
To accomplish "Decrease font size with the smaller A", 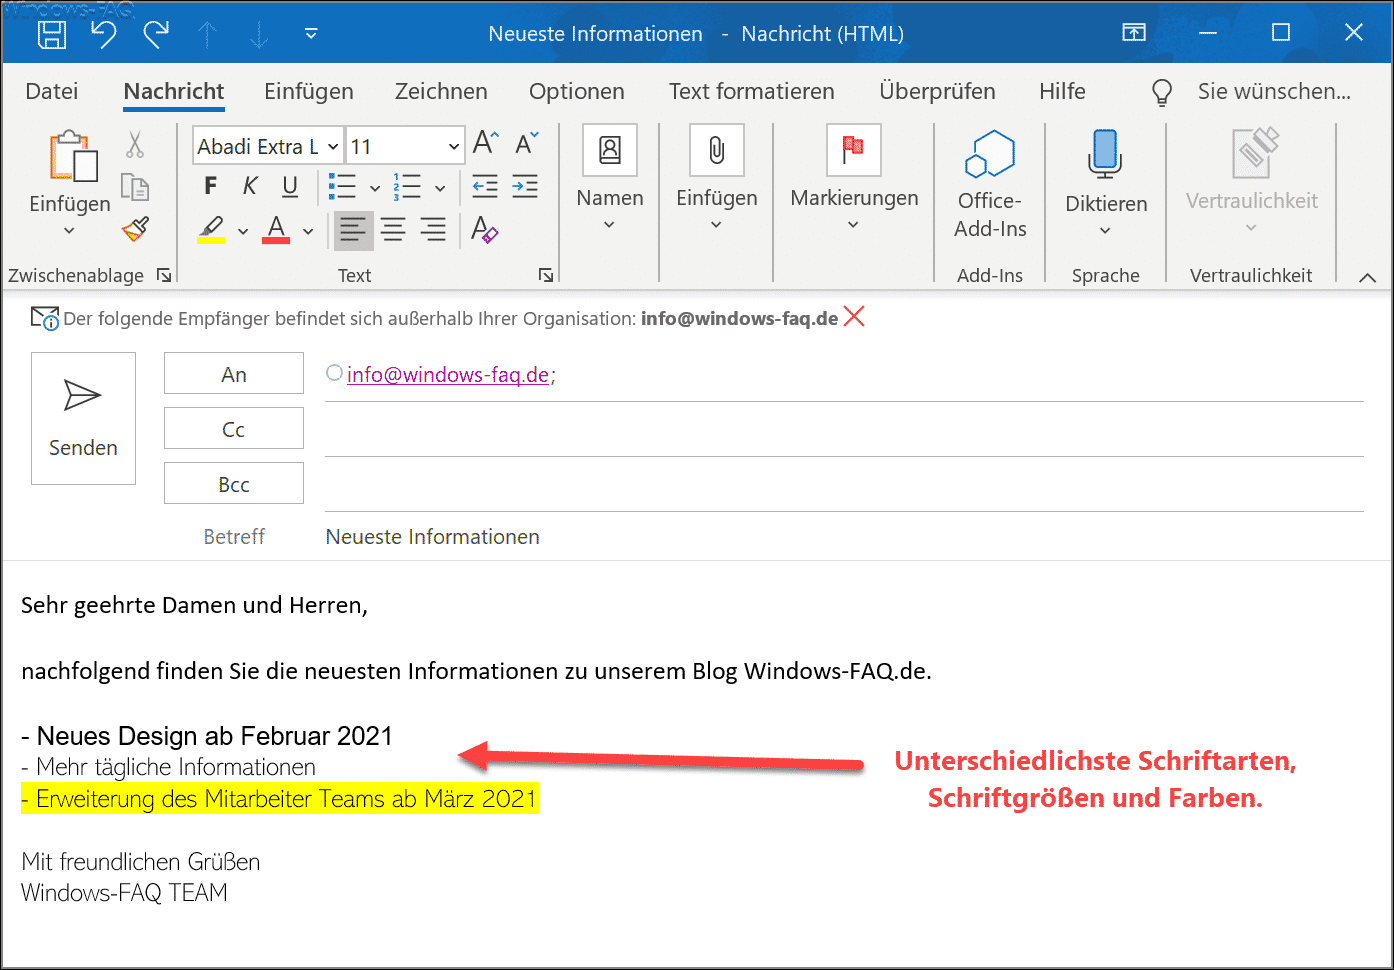I will pos(527,144).
